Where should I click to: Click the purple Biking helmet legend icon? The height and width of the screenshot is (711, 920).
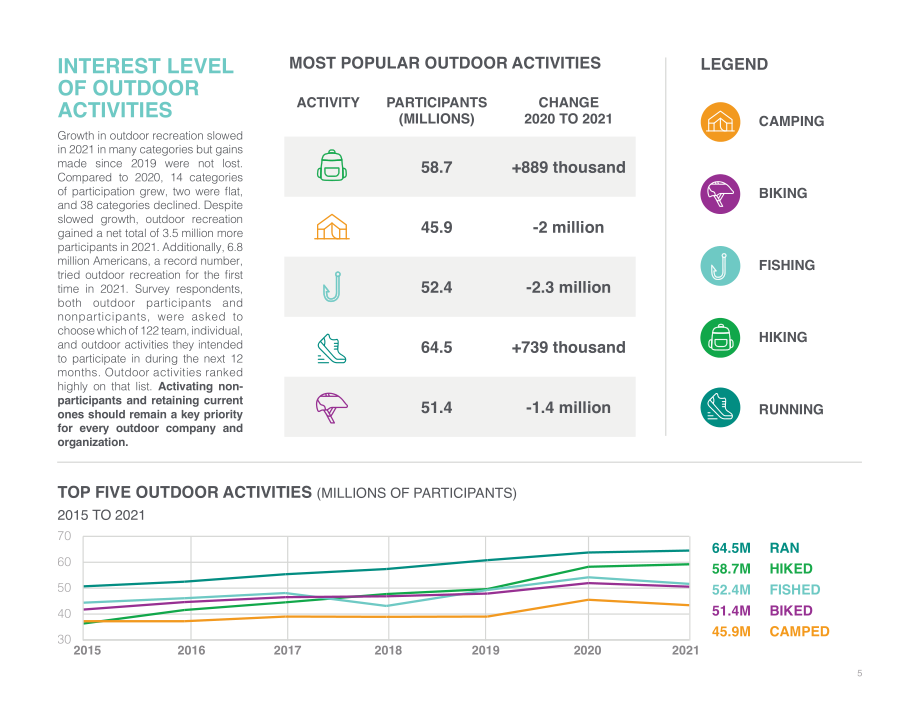(x=720, y=194)
